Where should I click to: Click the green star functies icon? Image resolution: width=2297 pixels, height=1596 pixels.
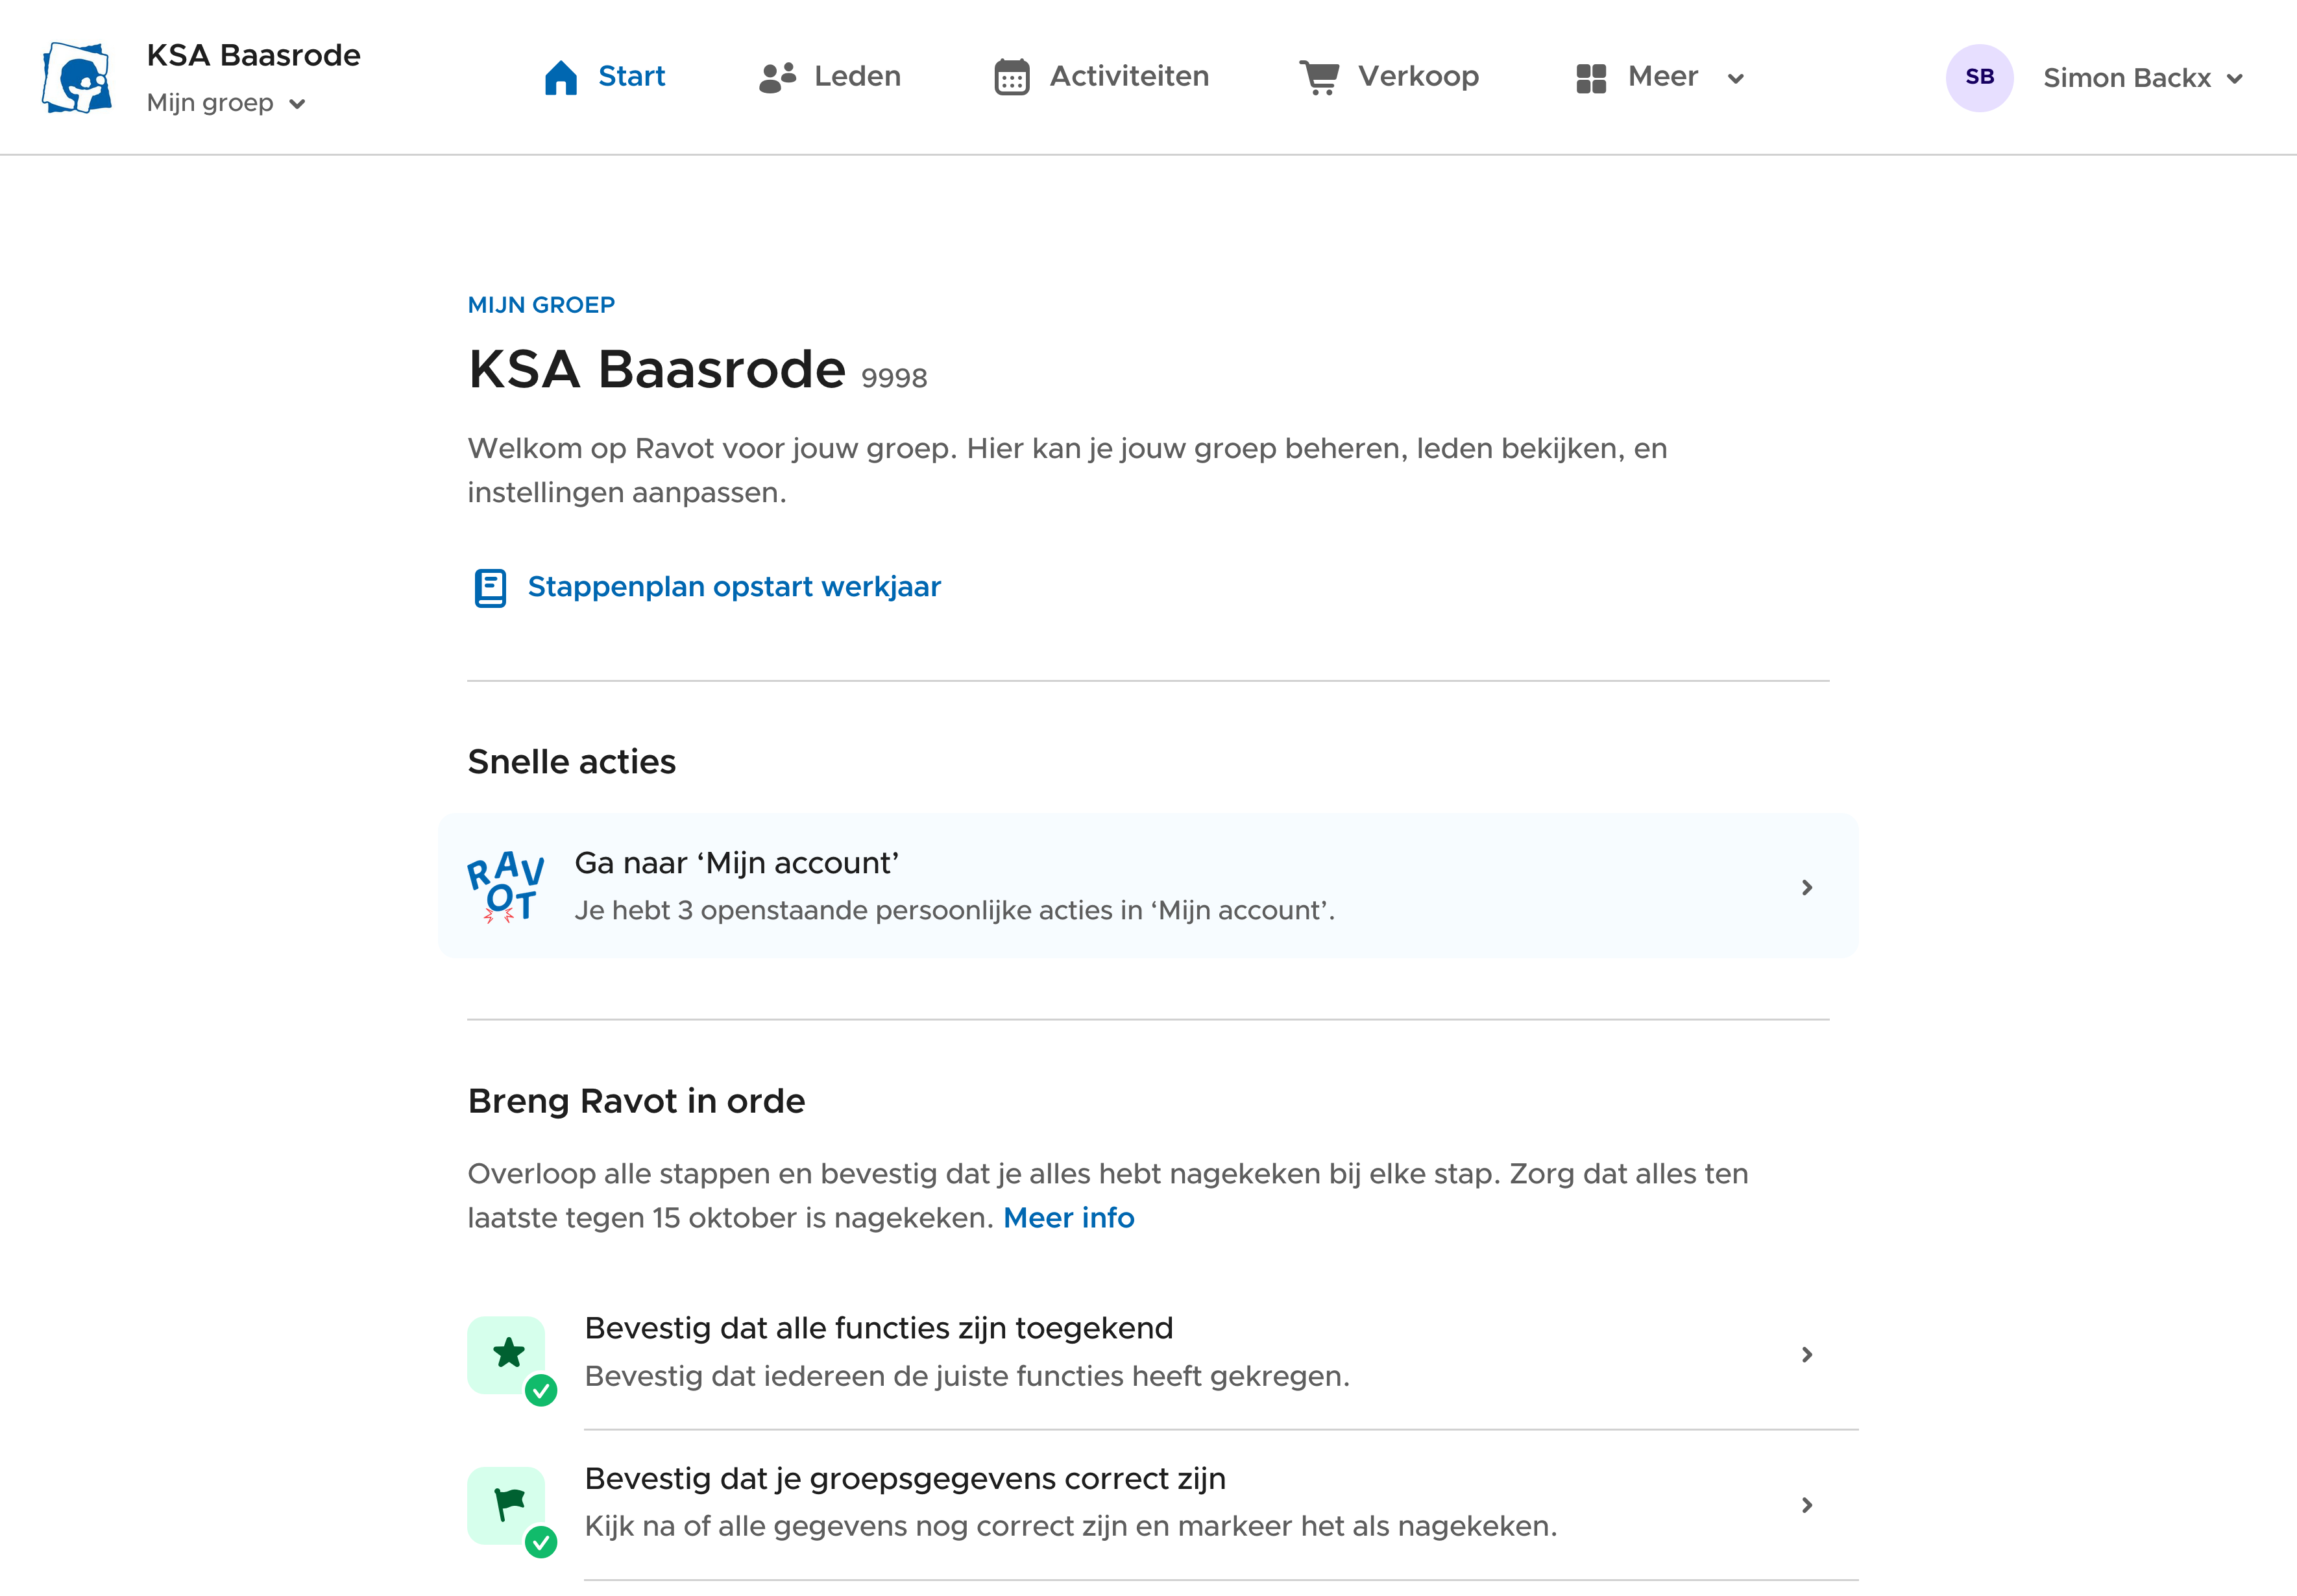pyautogui.click(x=508, y=1353)
